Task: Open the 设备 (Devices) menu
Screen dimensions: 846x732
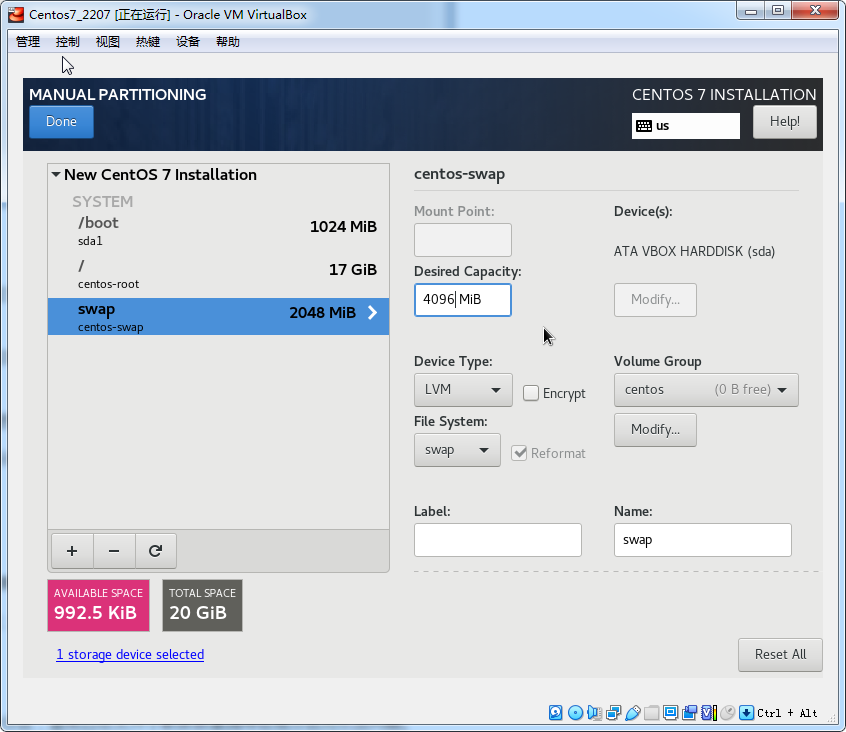Action: pos(188,42)
